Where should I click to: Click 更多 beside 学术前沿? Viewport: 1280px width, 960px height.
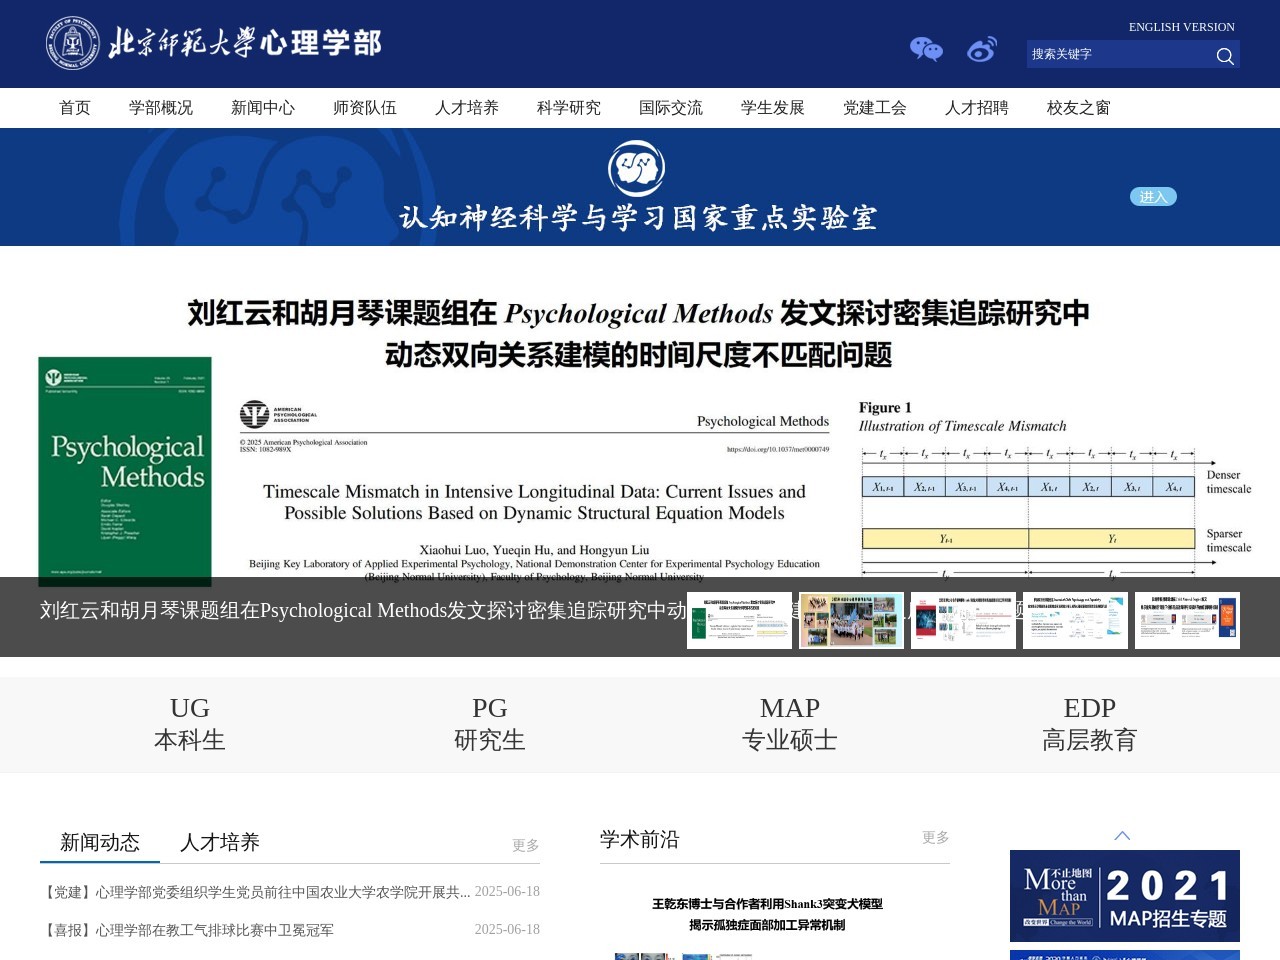tap(936, 837)
